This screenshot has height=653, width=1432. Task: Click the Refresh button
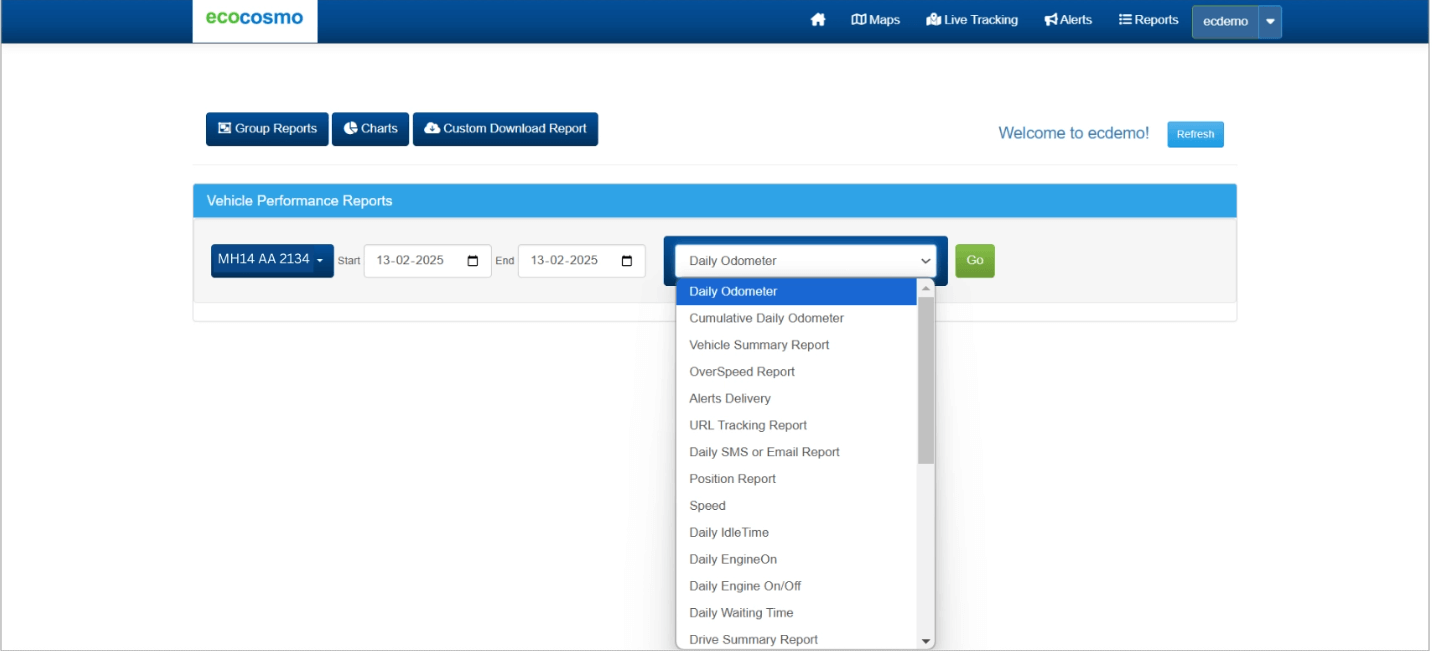click(x=1195, y=134)
